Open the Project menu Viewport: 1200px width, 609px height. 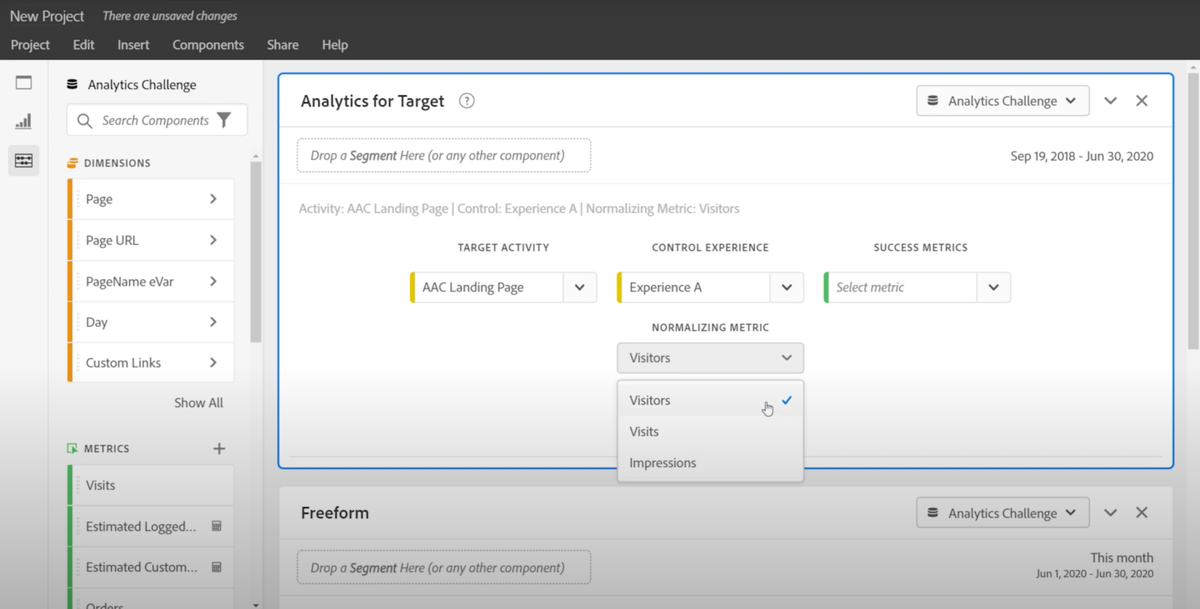click(30, 45)
